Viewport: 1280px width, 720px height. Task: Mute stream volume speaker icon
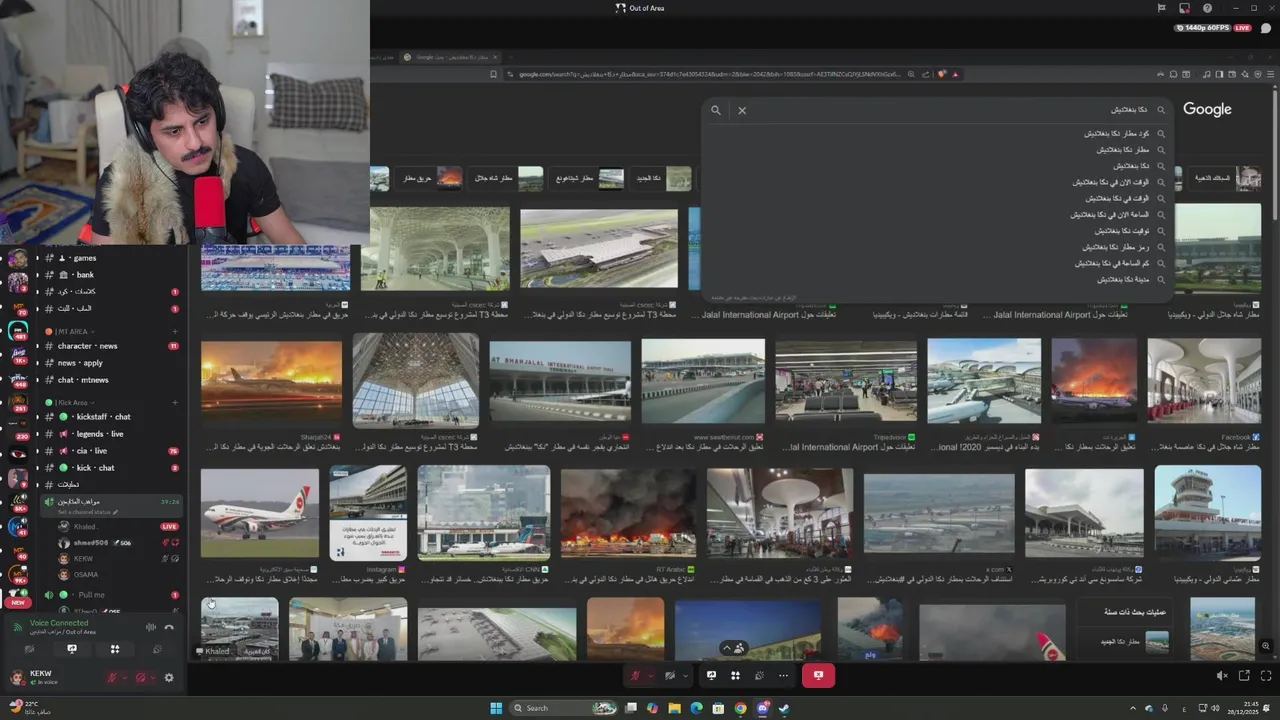click(1221, 676)
